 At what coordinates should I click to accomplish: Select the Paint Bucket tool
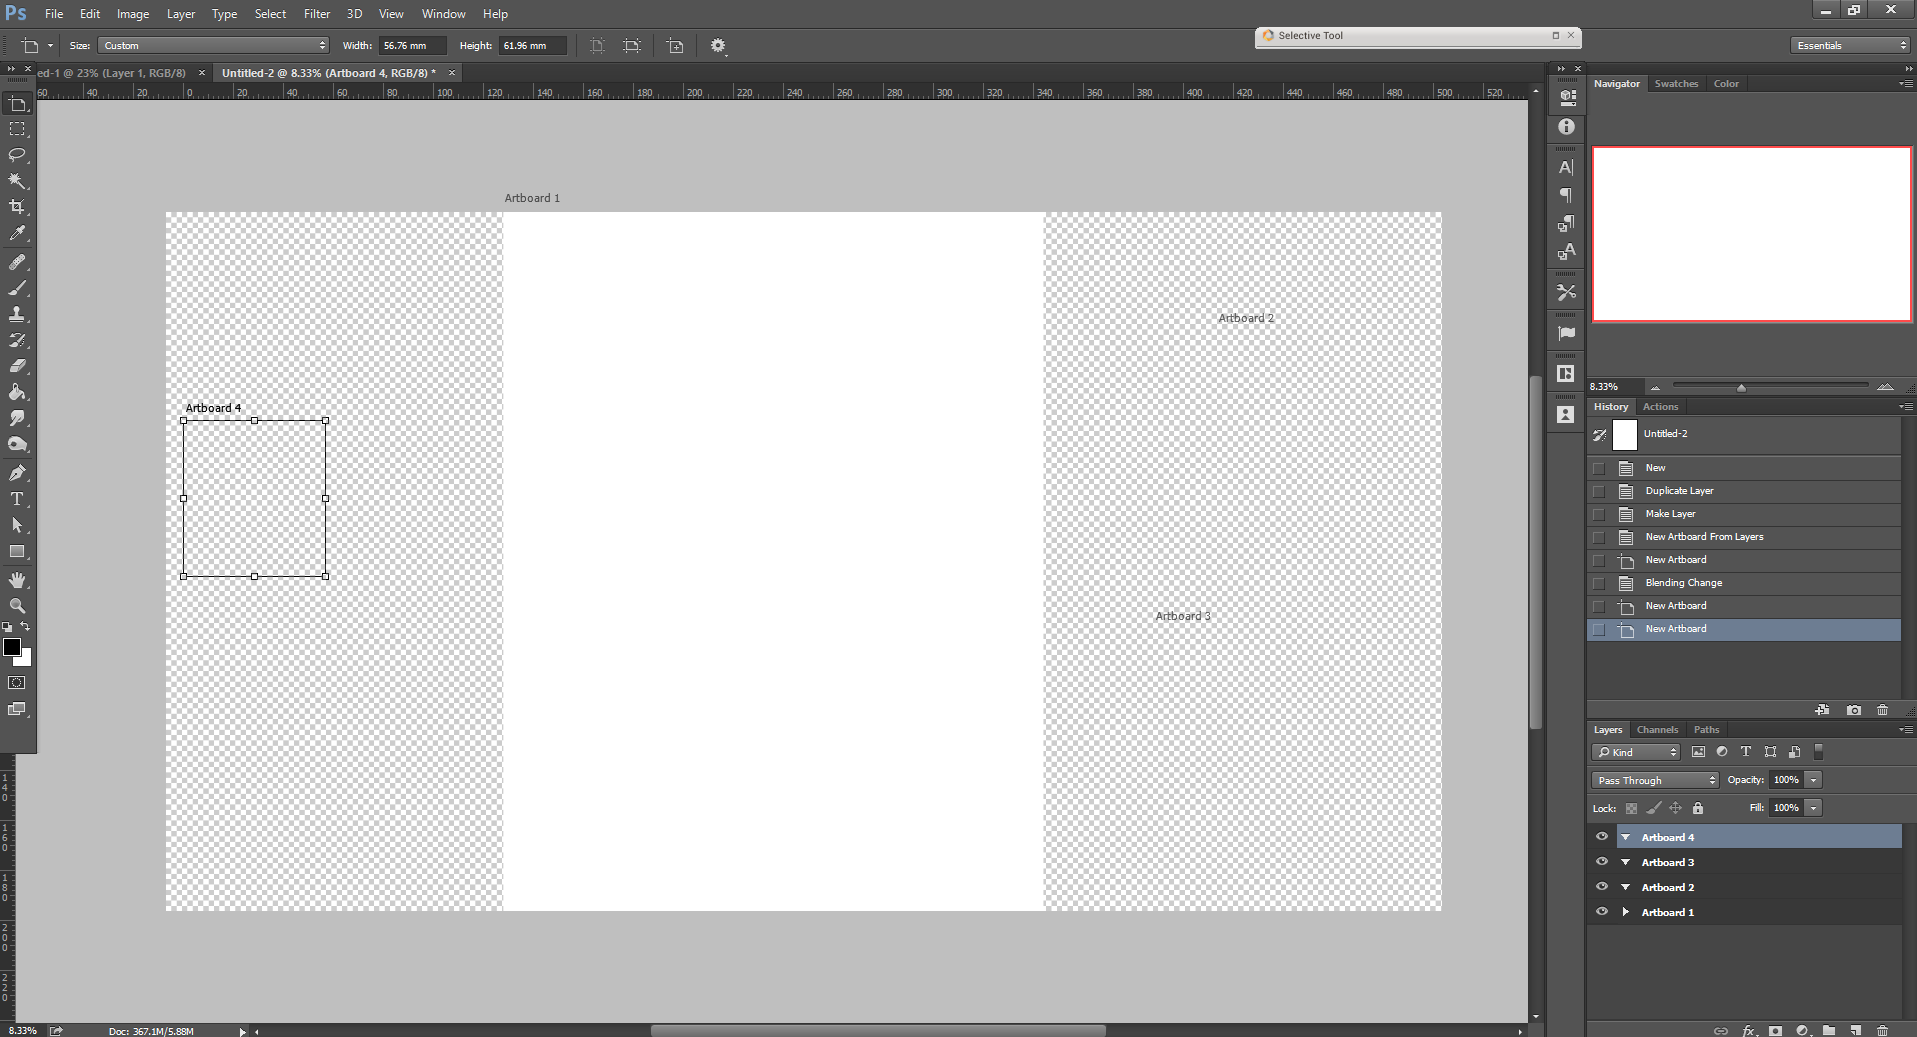click(x=18, y=392)
